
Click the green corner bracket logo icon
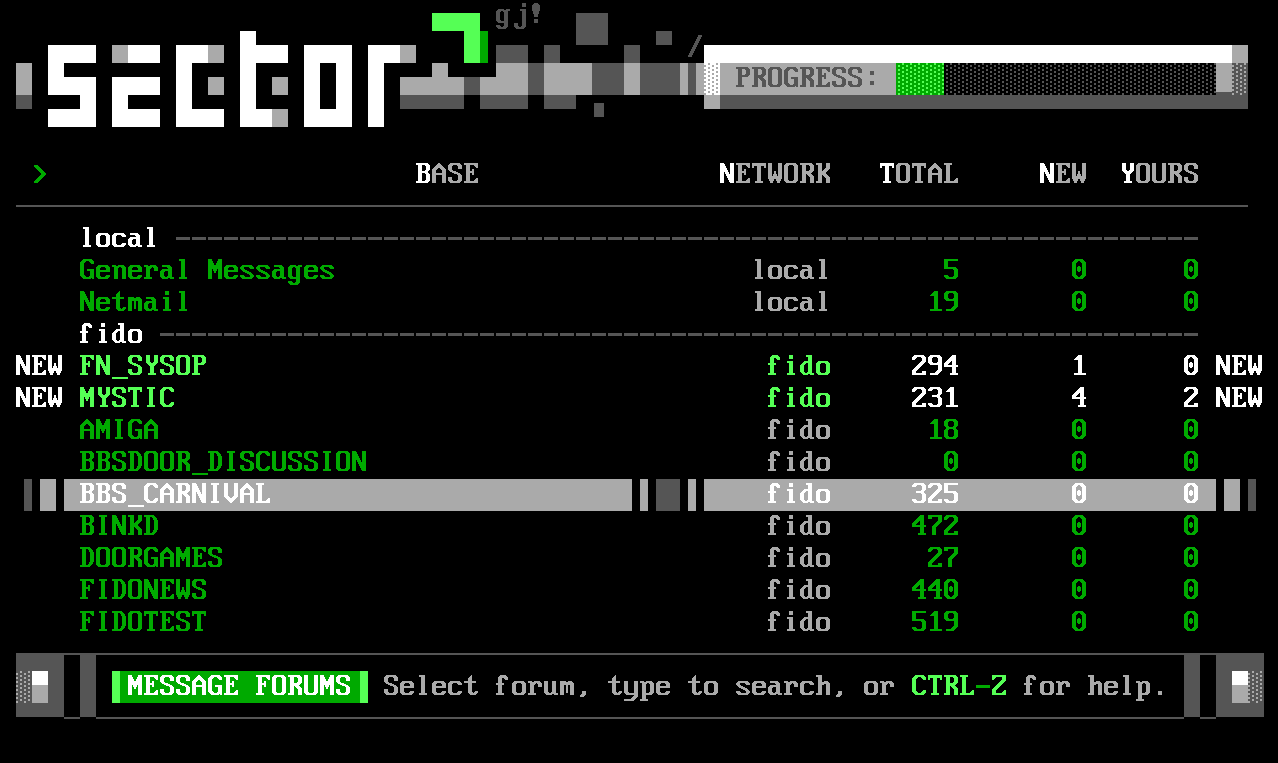461,40
